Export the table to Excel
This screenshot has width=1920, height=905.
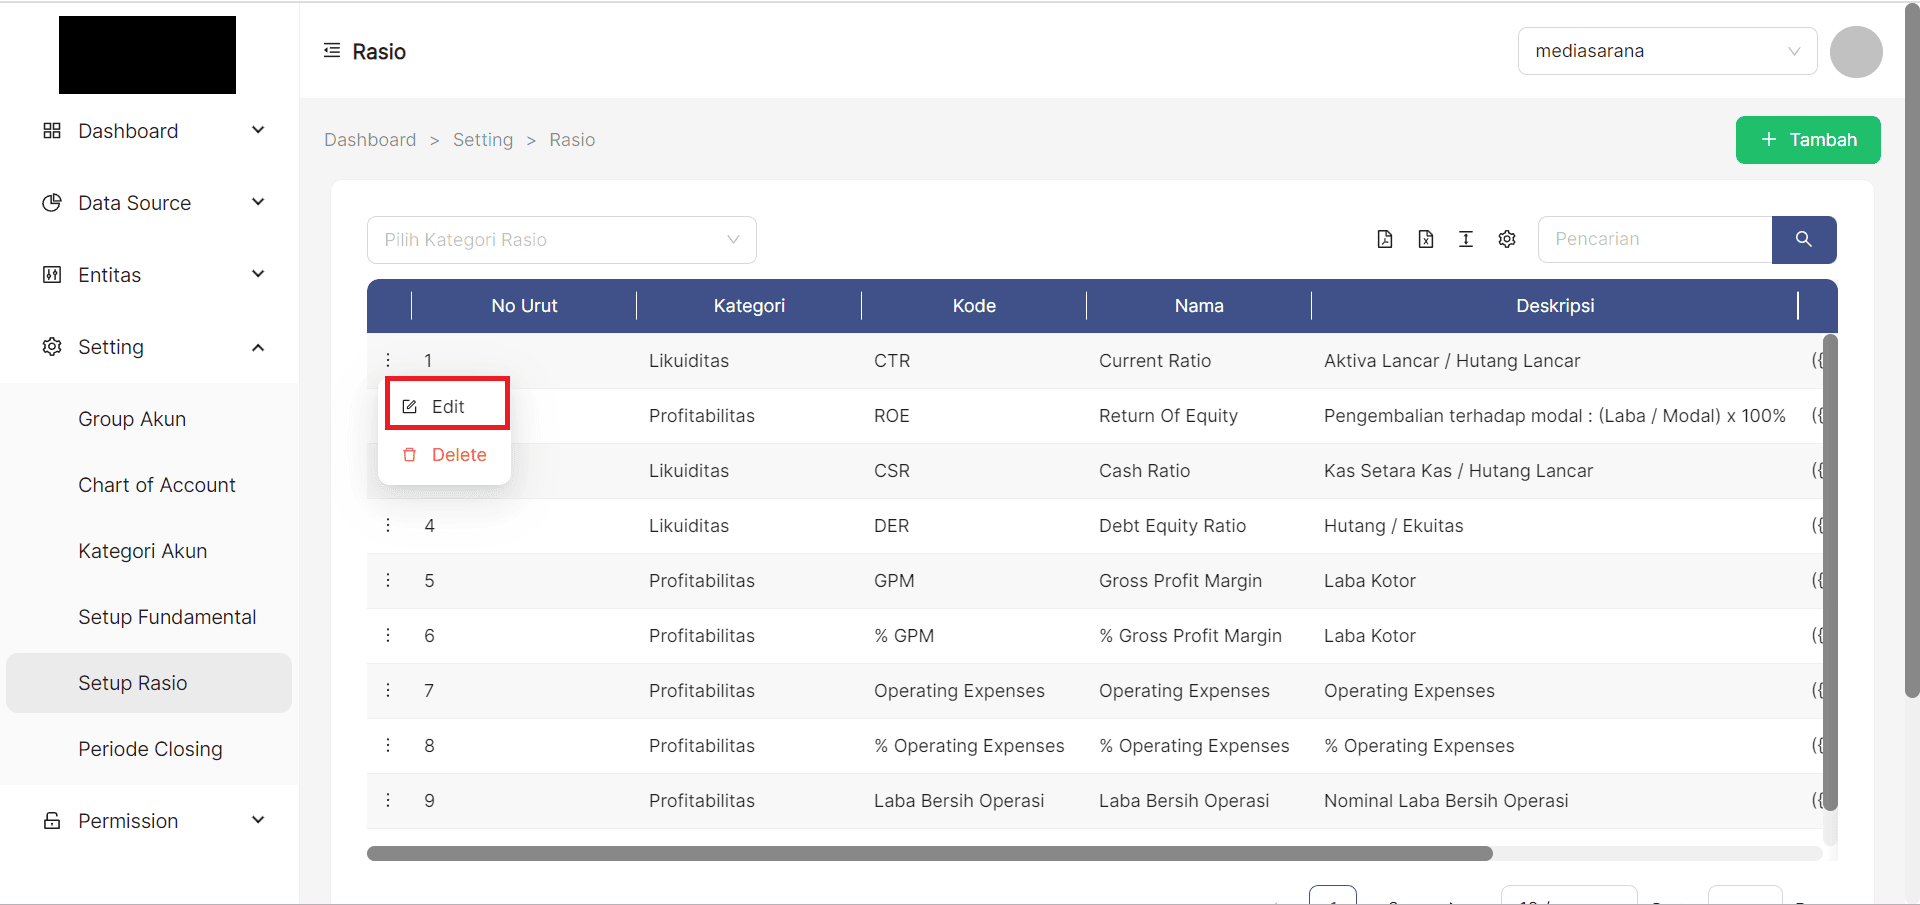pyautogui.click(x=1426, y=239)
